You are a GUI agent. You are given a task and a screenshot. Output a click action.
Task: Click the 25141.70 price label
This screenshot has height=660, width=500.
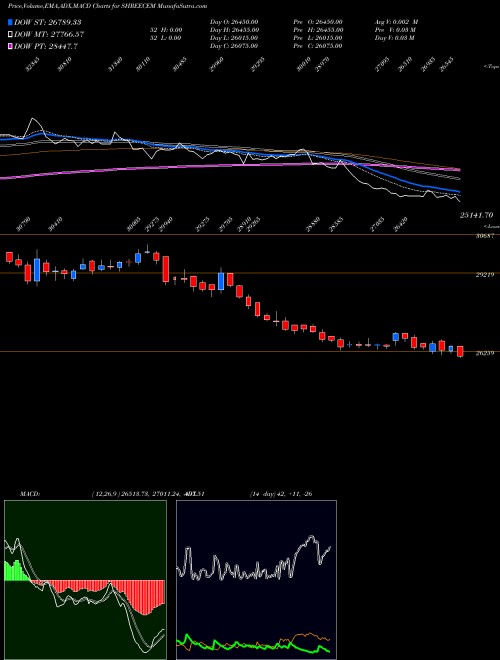pyautogui.click(x=476, y=215)
